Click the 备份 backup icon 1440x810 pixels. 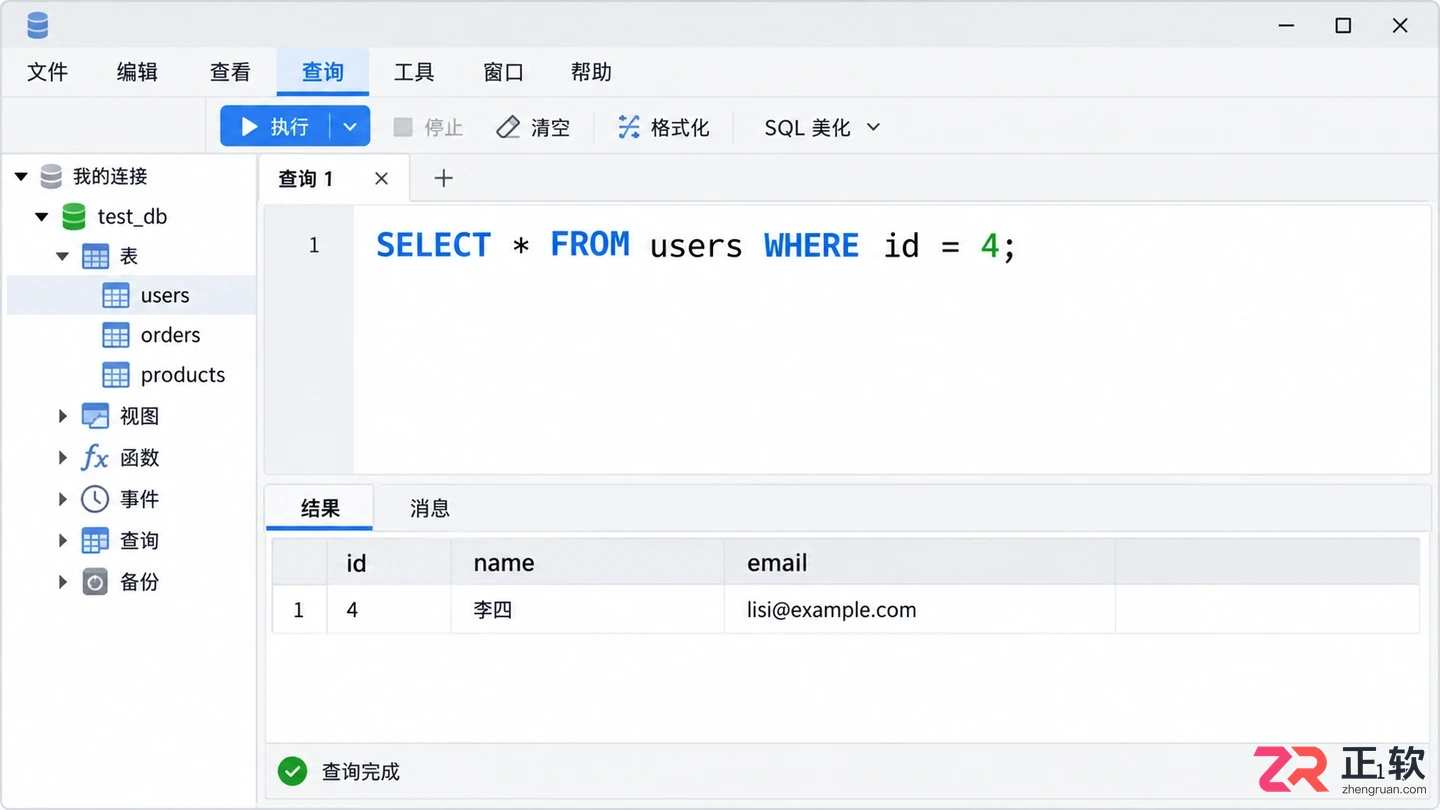coord(95,582)
